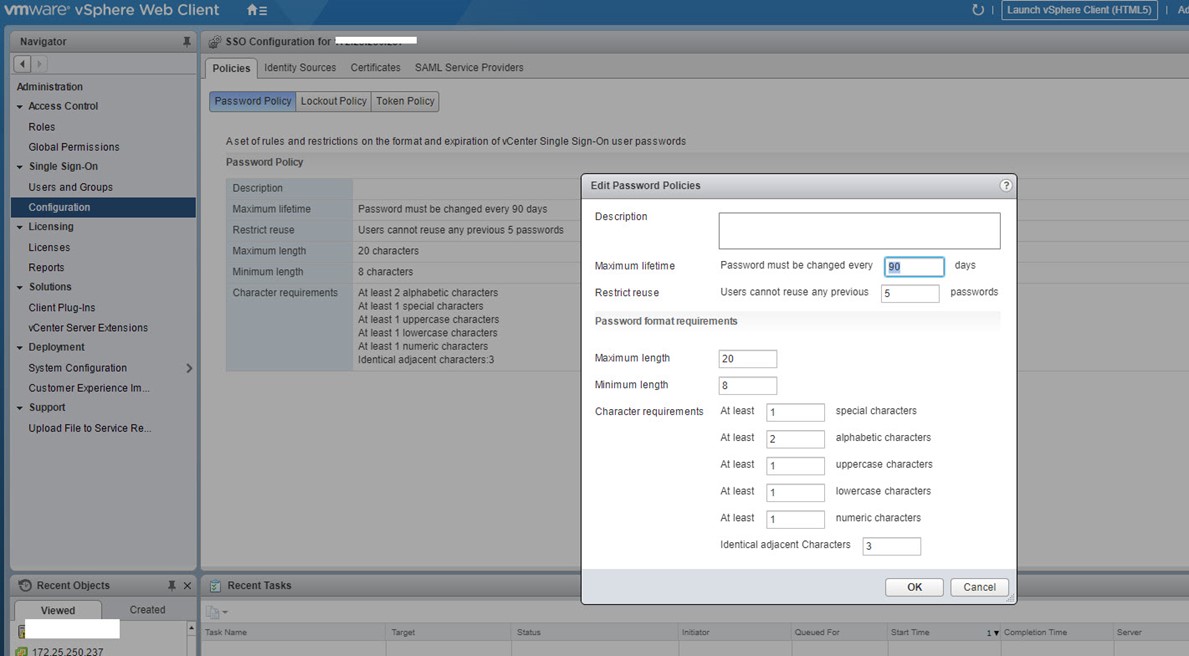Open Reports in the Navigator
Viewport: 1189px width, 656px height.
pyautogui.click(x=46, y=268)
